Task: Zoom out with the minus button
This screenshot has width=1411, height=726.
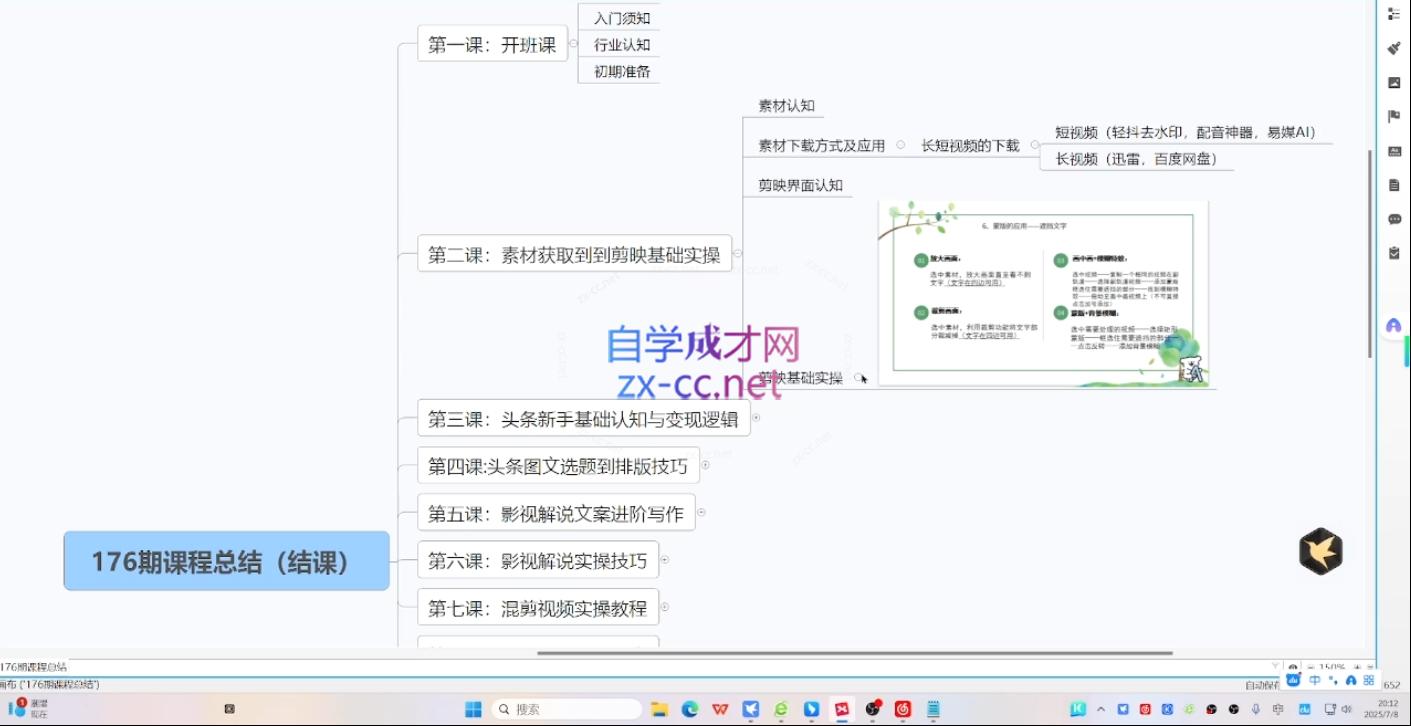Action: [1311, 666]
